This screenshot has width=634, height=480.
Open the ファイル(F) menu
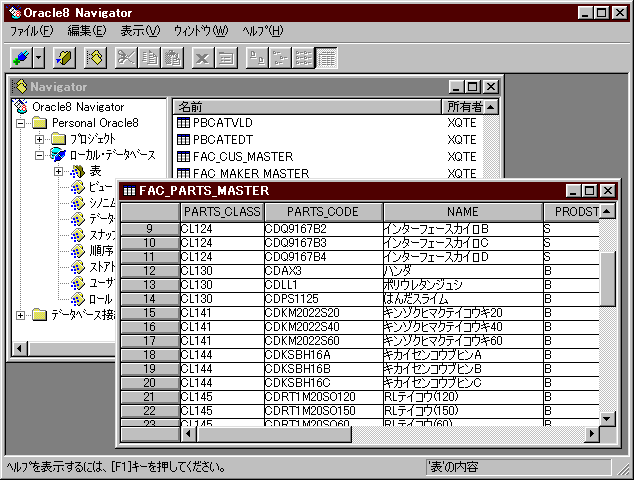(32, 31)
